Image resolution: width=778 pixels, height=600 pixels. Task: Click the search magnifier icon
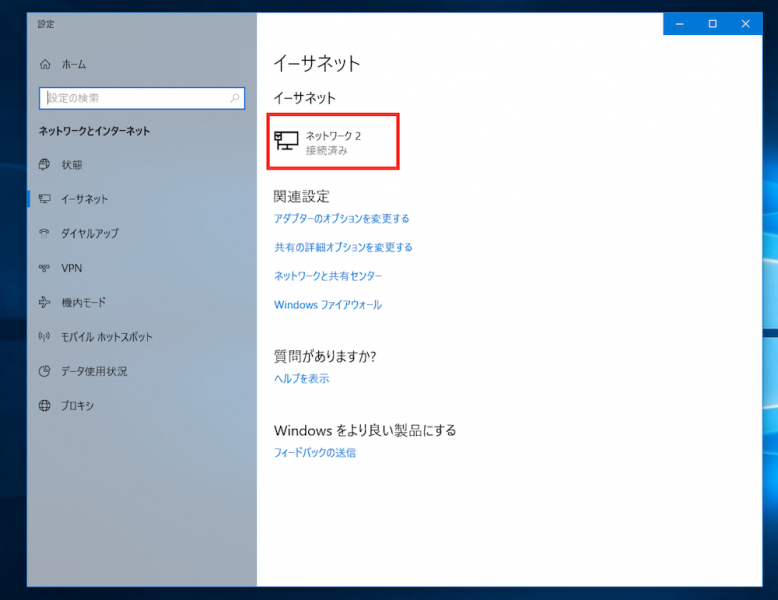pyautogui.click(x=235, y=98)
